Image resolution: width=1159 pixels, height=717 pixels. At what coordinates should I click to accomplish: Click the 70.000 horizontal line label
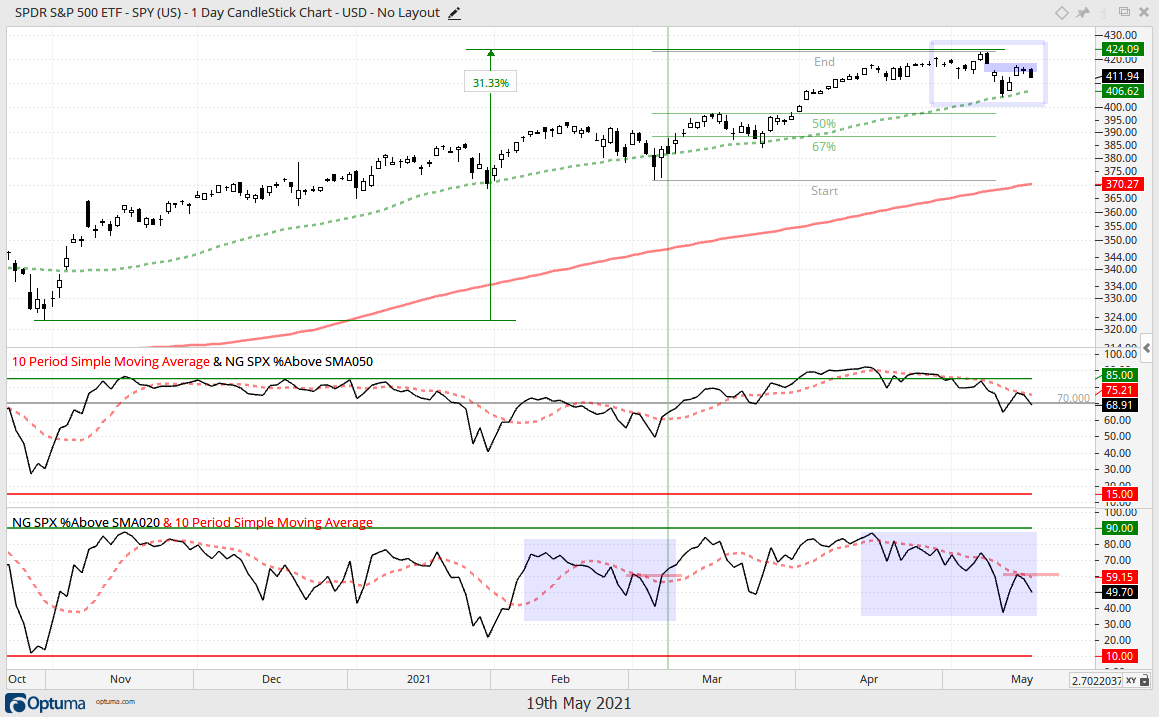(1073, 398)
